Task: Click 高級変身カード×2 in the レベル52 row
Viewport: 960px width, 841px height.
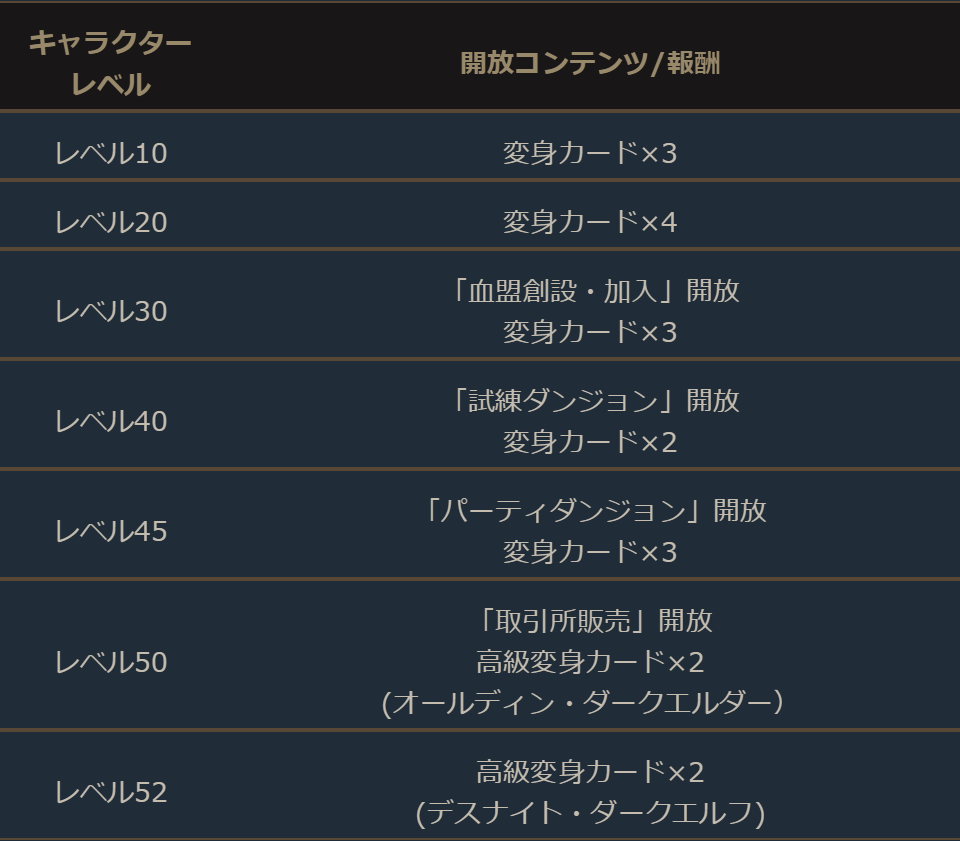Action: click(x=590, y=772)
